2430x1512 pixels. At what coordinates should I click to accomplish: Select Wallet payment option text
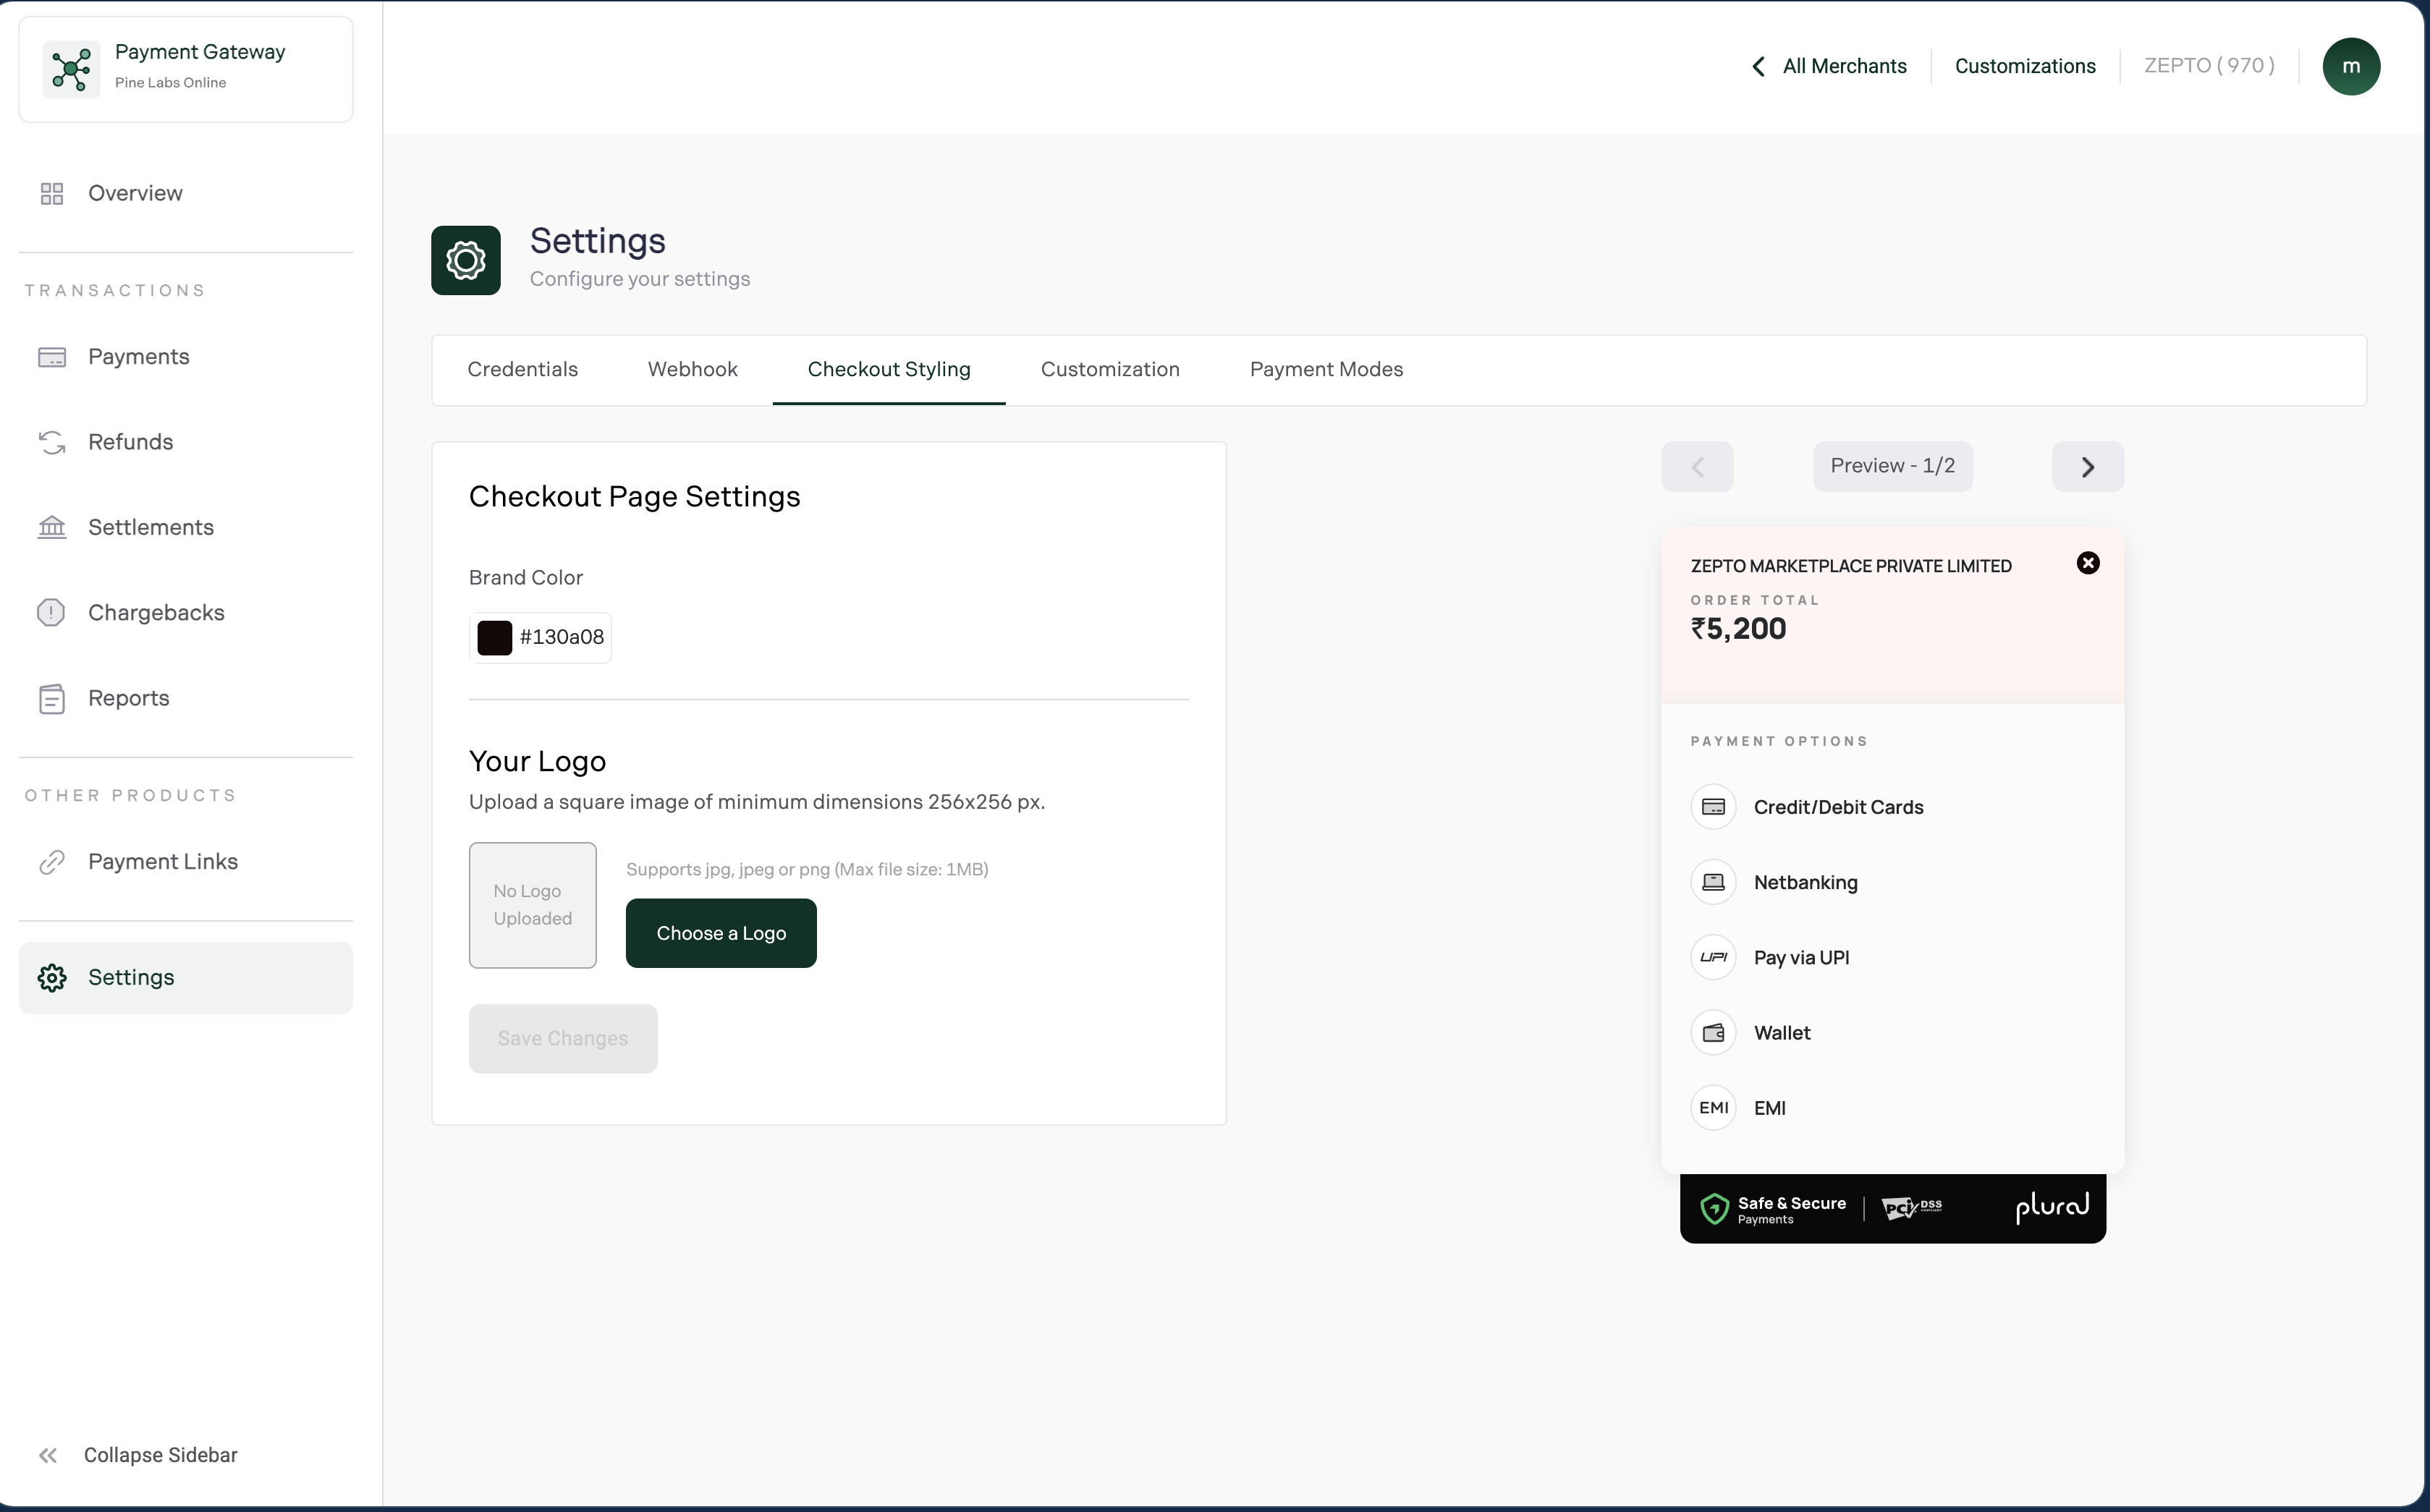(x=1782, y=1033)
